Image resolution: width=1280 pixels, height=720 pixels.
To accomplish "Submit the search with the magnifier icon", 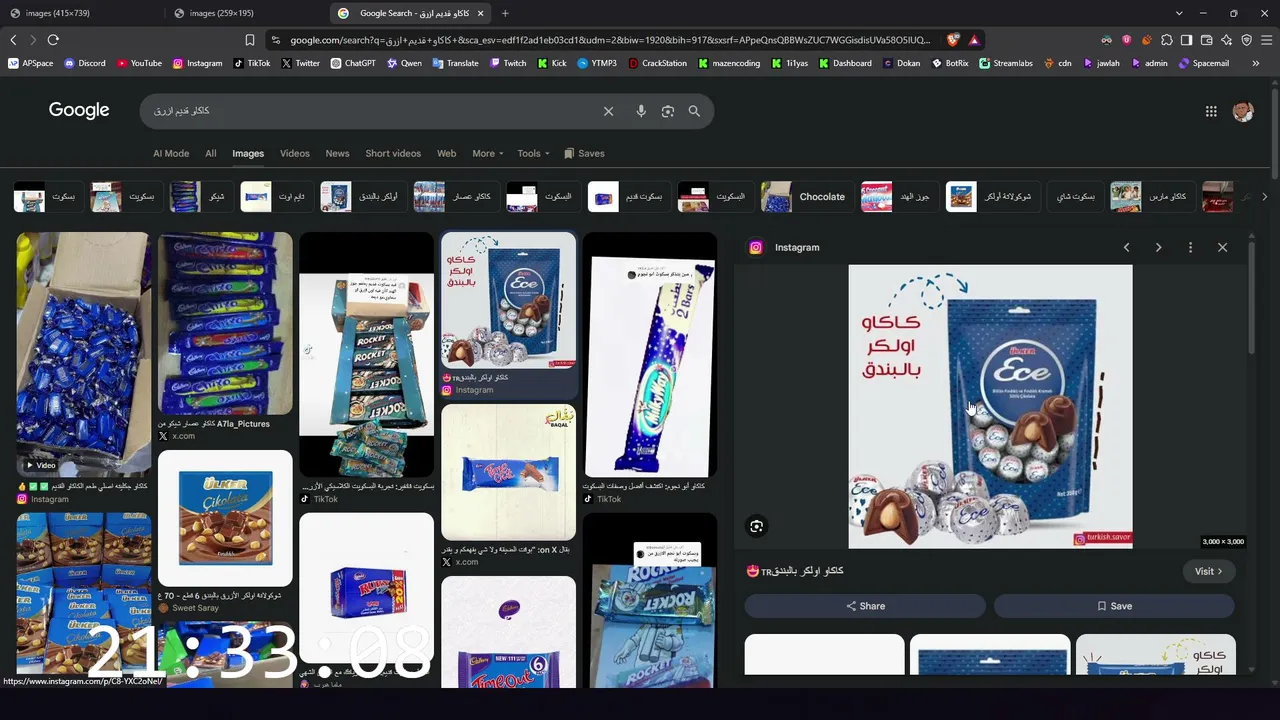I will [x=694, y=111].
